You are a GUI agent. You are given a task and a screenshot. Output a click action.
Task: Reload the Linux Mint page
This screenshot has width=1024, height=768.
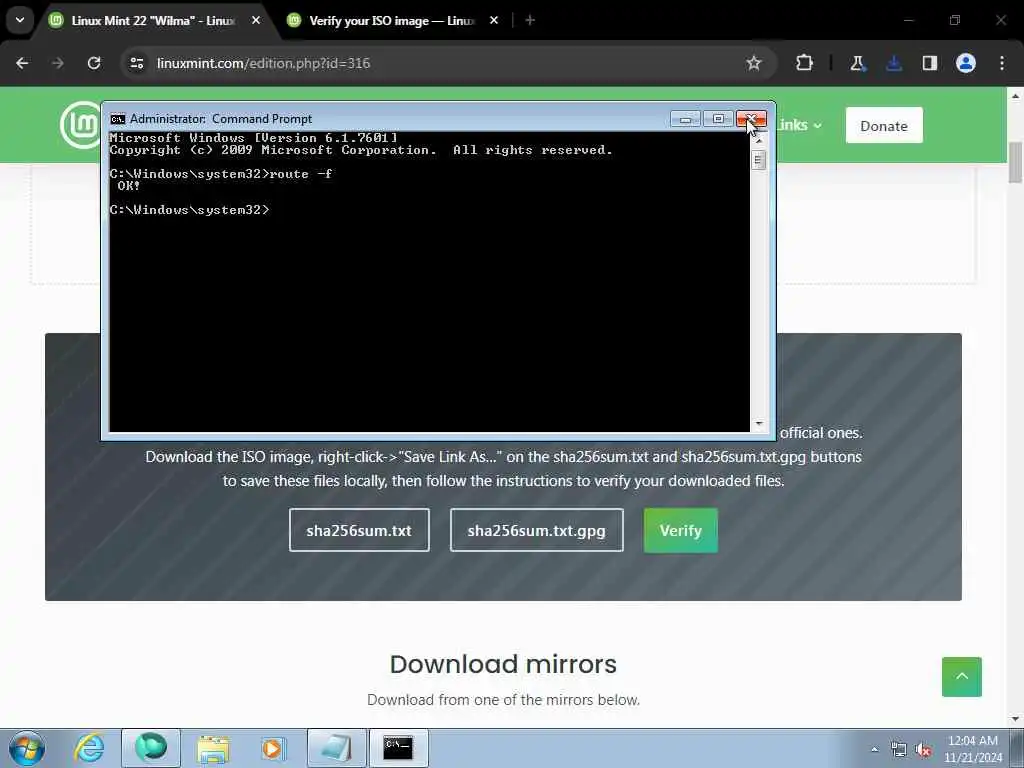[x=94, y=63]
